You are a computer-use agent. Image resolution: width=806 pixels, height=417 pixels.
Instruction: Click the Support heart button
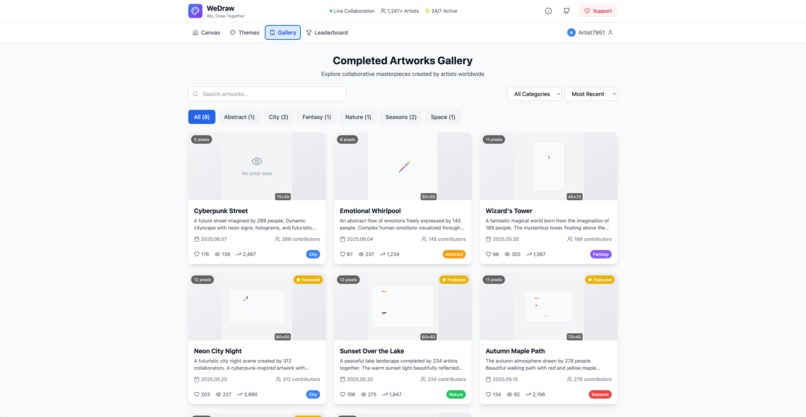point(598,11)
